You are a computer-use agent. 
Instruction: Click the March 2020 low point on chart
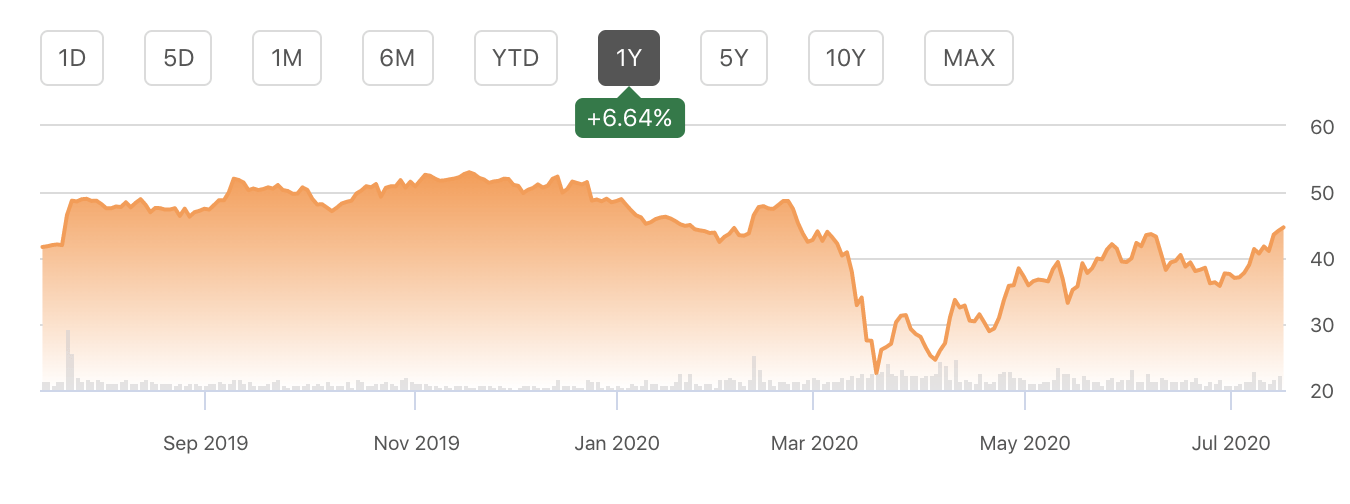pyautogui.click(x=876, y=372)
